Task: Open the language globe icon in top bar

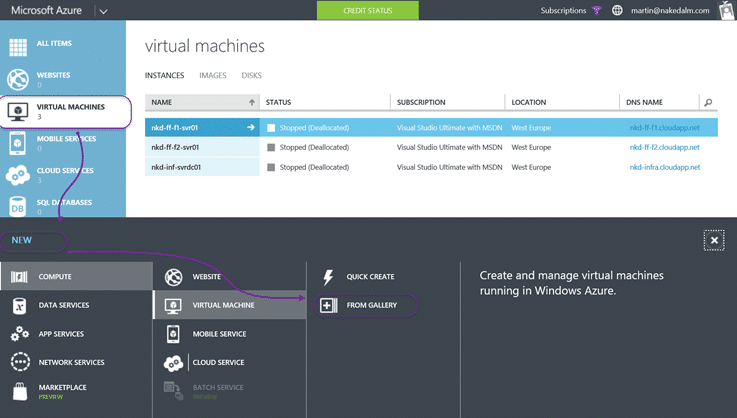Action: [x=617, y=10]
